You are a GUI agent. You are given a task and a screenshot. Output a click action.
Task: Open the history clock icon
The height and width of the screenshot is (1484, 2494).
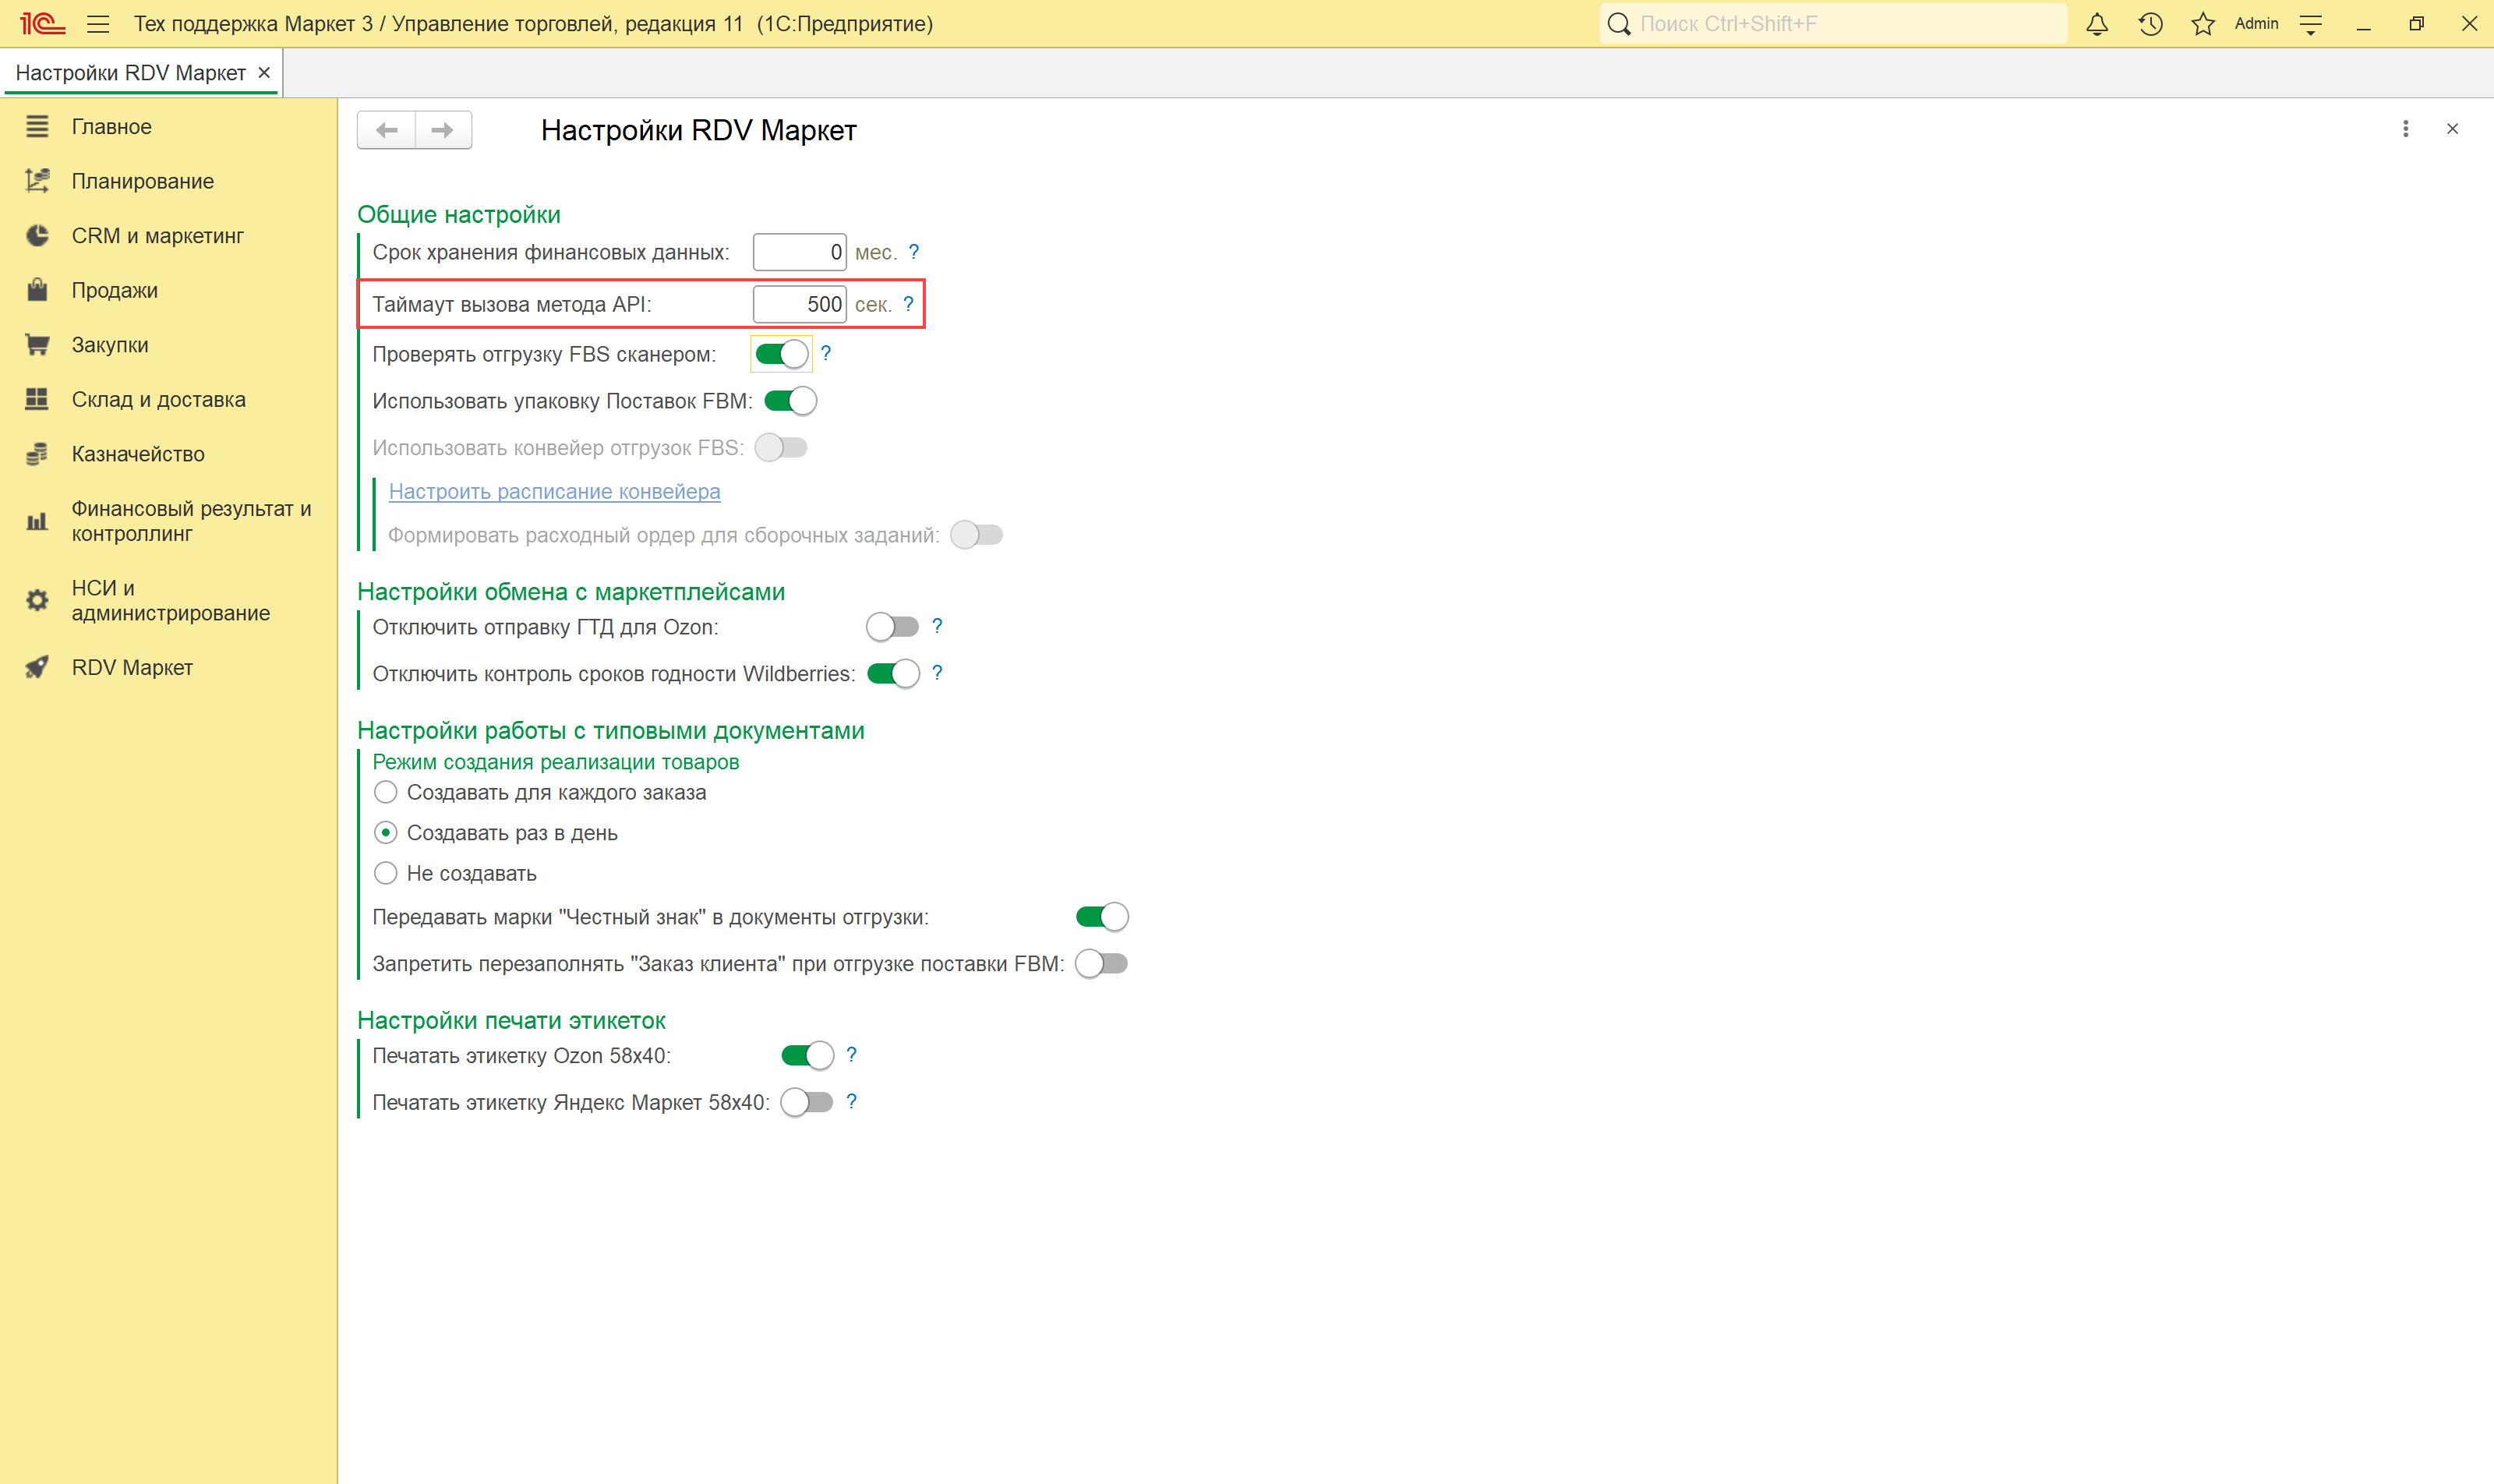coord(2150,24)
